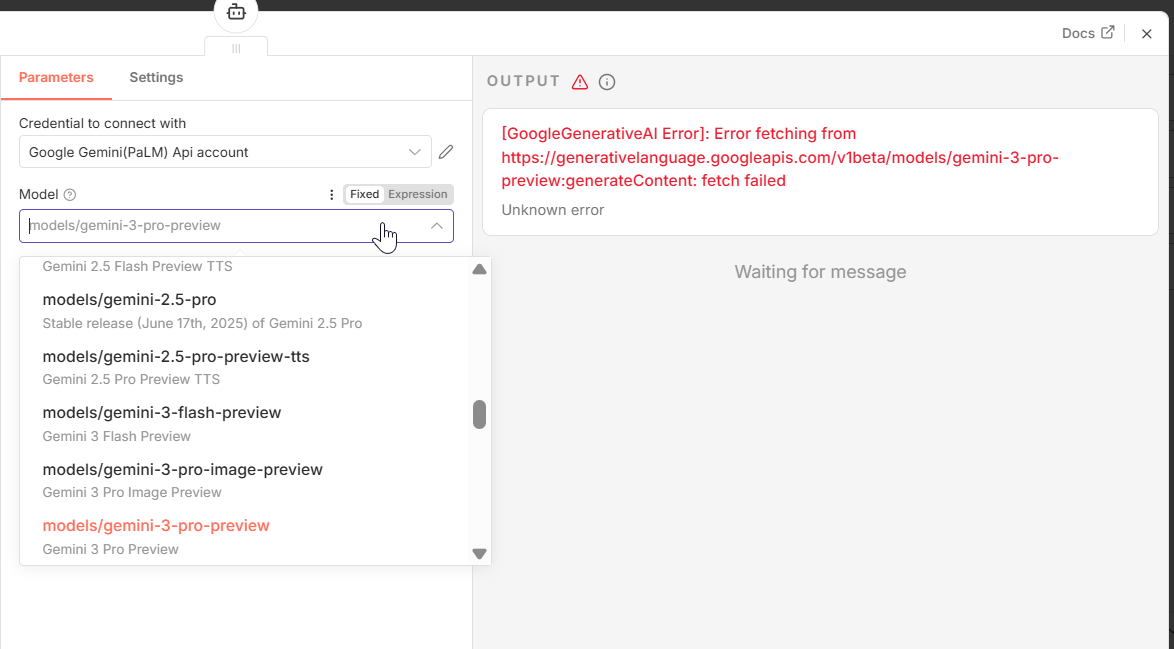The height and width of the screenshot is (649, 1174).
Task: Click the question mark help icon next to Model
Action: (x=69, y=194)
